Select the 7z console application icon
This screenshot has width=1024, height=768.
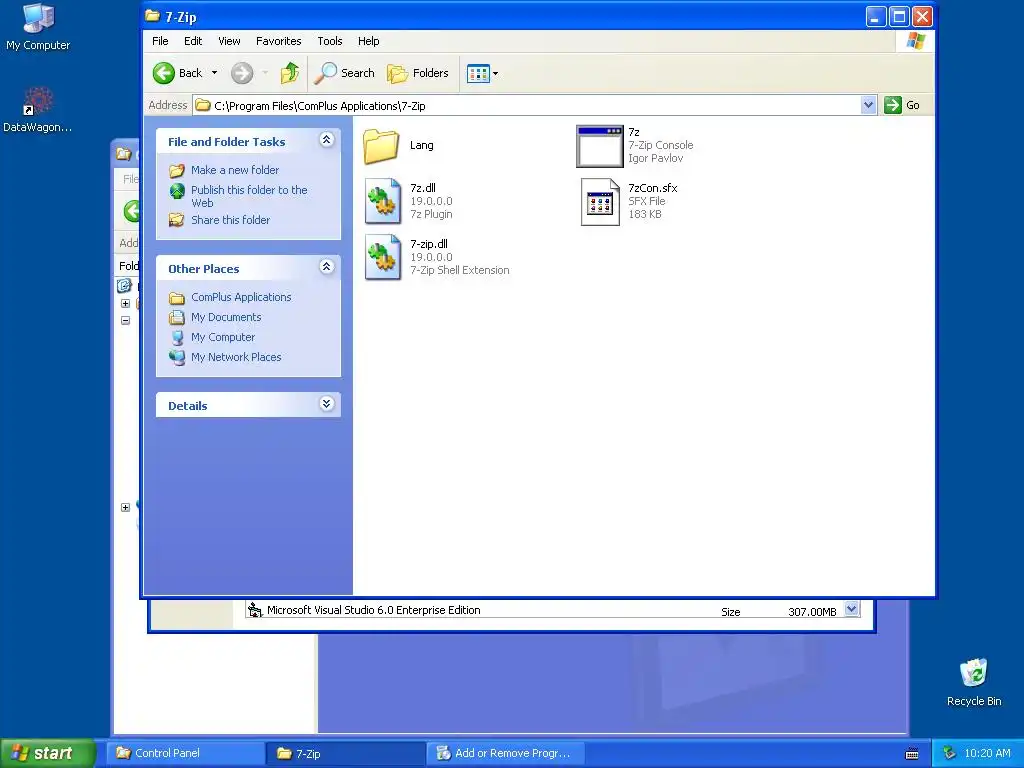tap(600, 146)
